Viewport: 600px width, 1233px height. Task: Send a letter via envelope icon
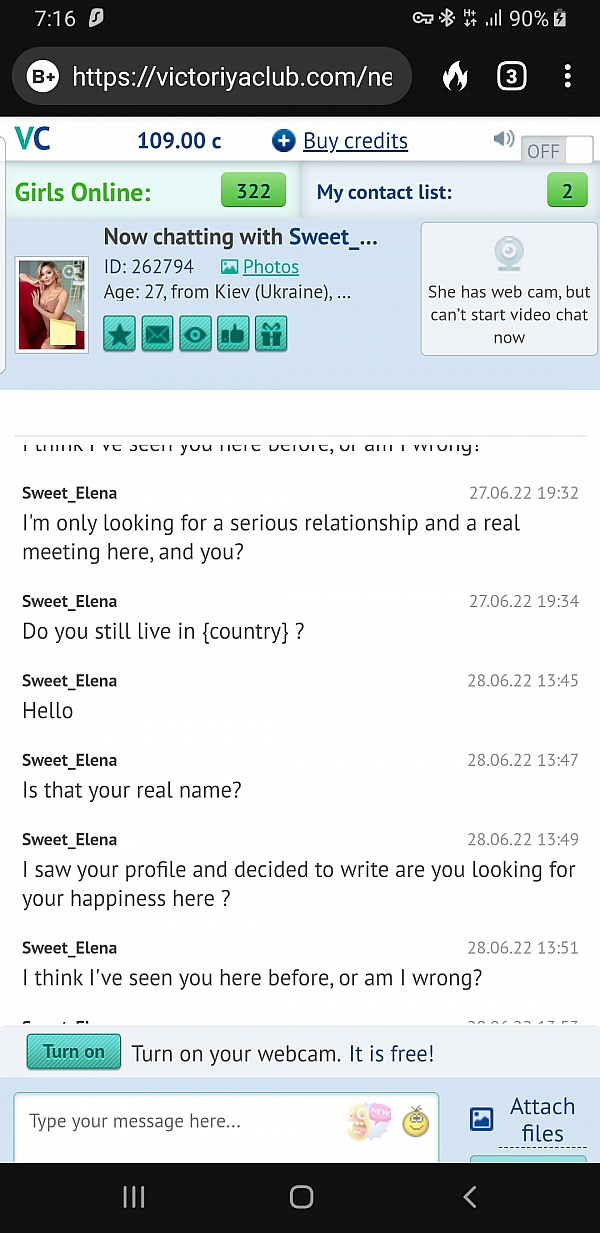coord(157,334)
